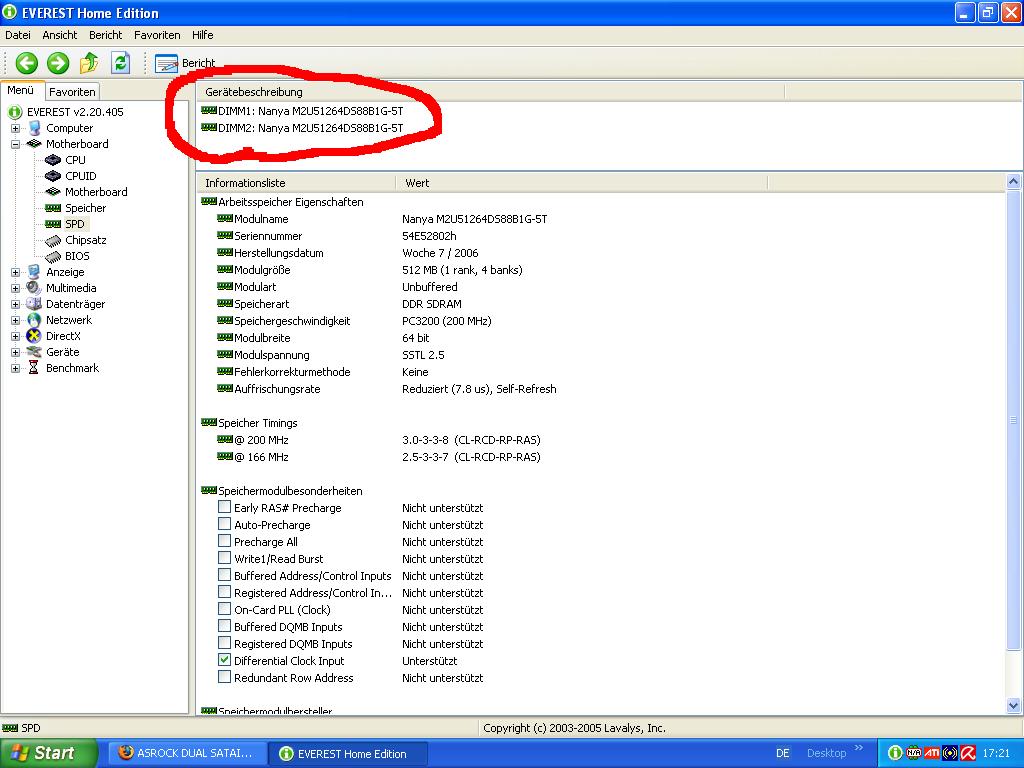Toggle Buffered Address/Control Inputs checkbox

224,575
